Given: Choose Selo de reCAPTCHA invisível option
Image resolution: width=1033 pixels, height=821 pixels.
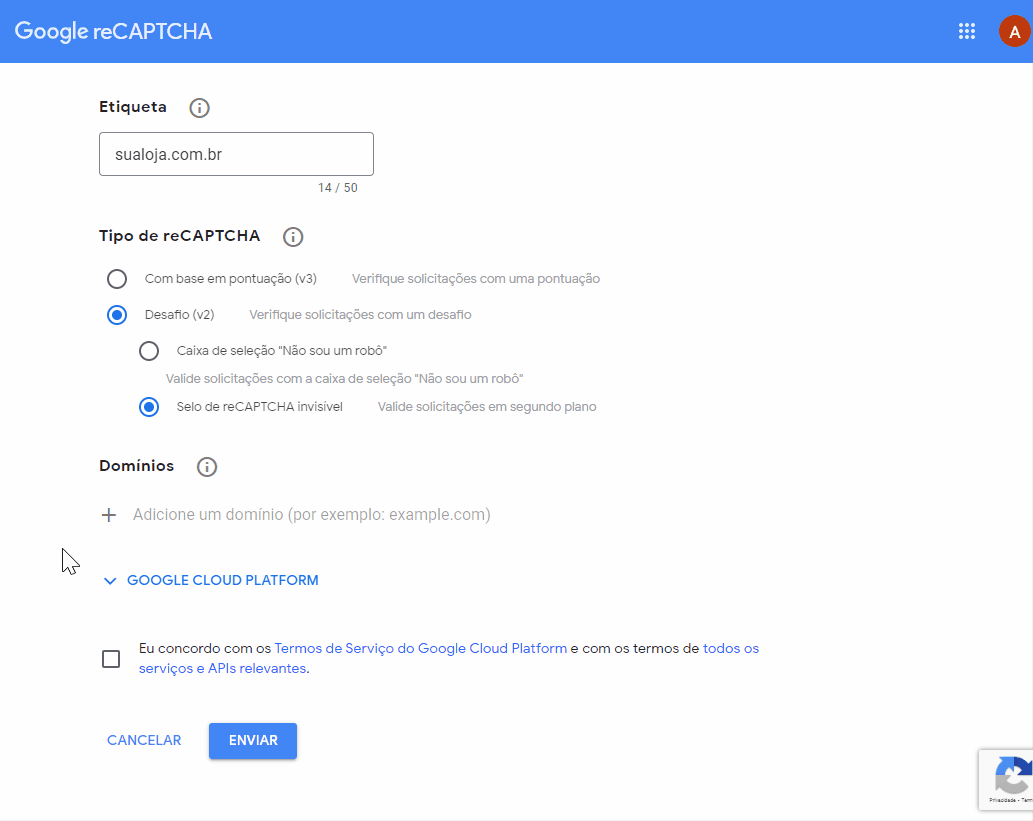Looking at the screenshot, I should [x=149, y=407].
